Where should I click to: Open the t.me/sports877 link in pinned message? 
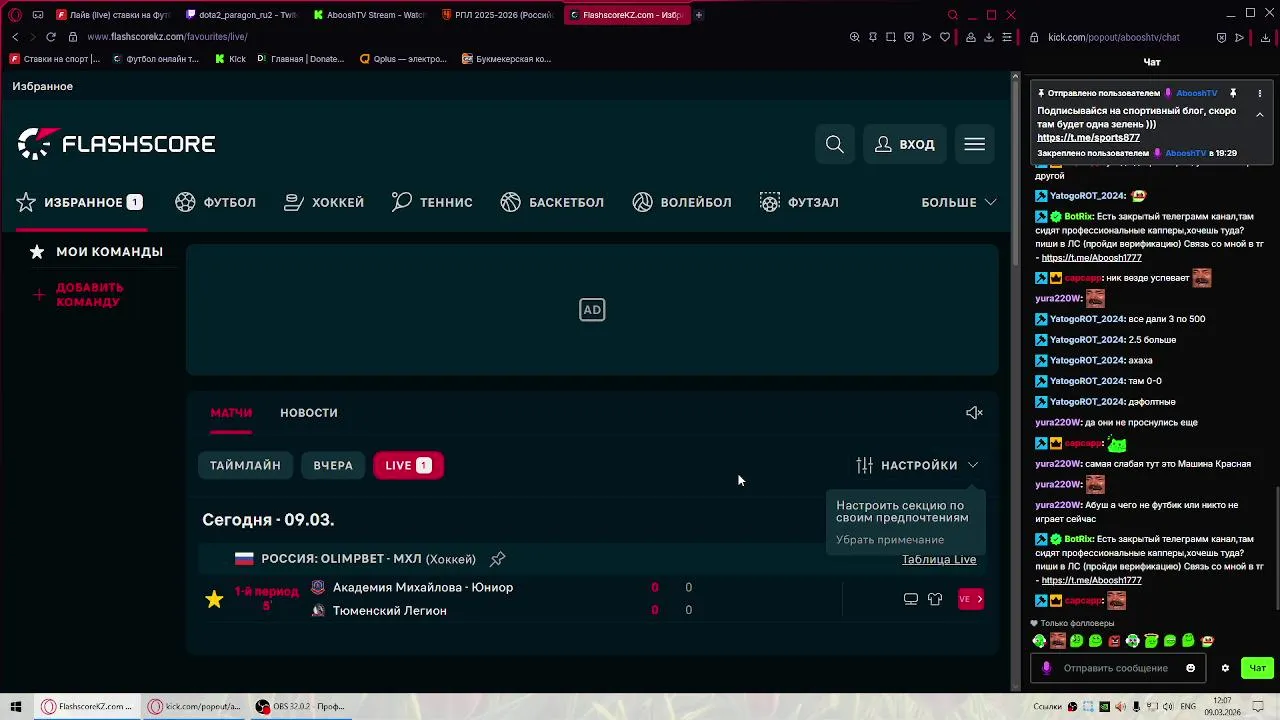click(1088, 138)
